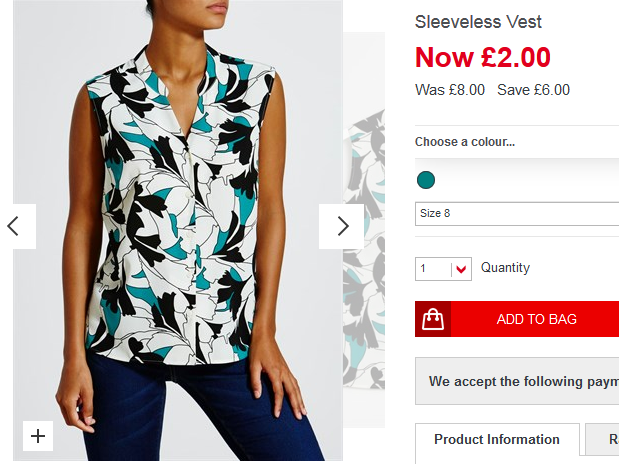The image size is (619, 464).
Task: Click the Save £6.00 savings text
Action: [x=533, y=90]
